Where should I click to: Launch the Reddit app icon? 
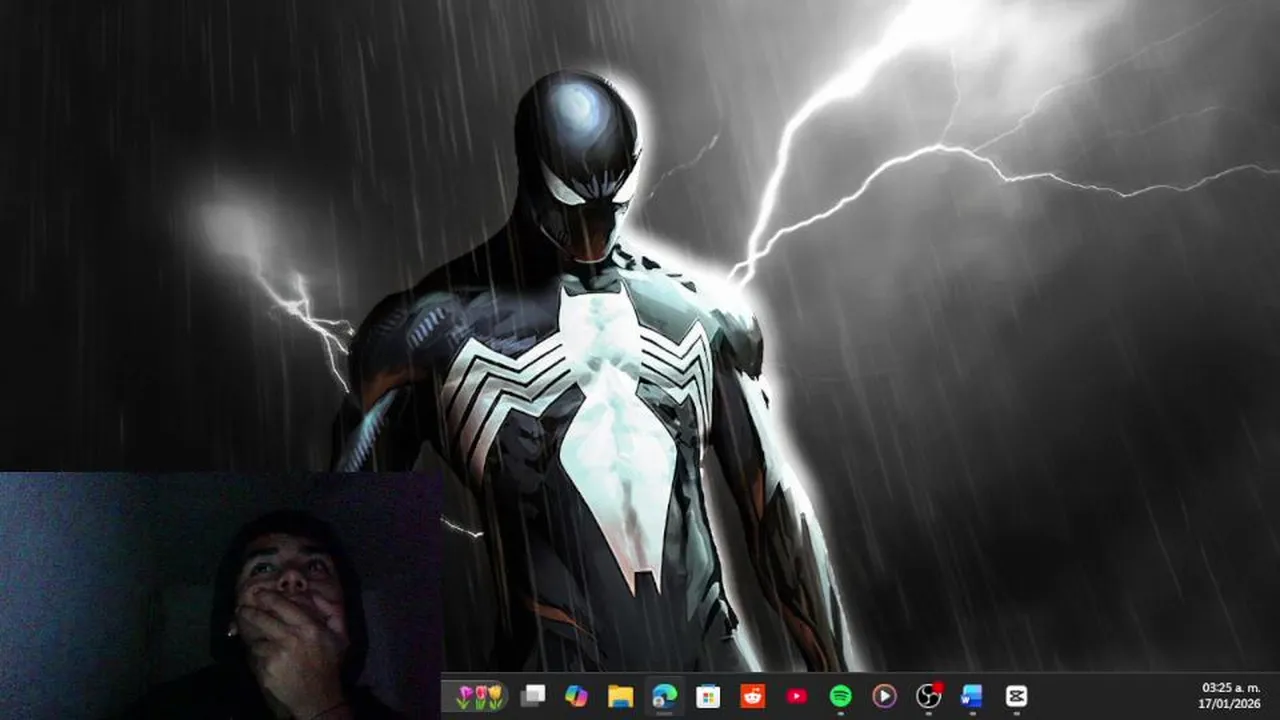(752, 696)
